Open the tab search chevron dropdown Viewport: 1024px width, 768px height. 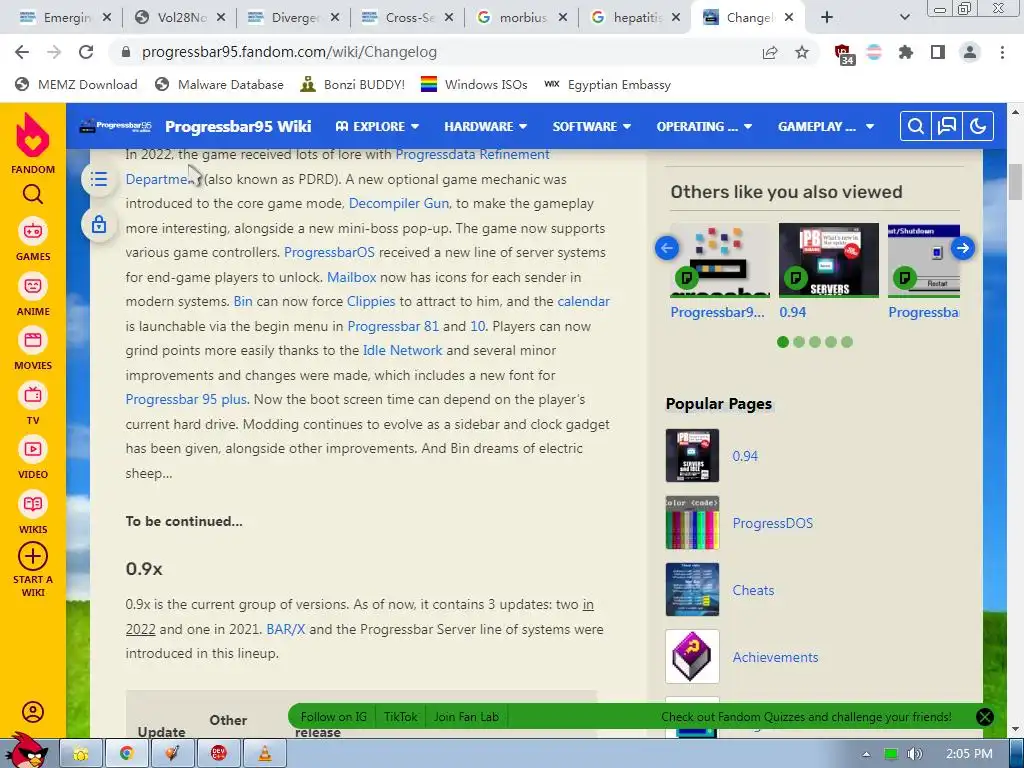coord(904,18)
